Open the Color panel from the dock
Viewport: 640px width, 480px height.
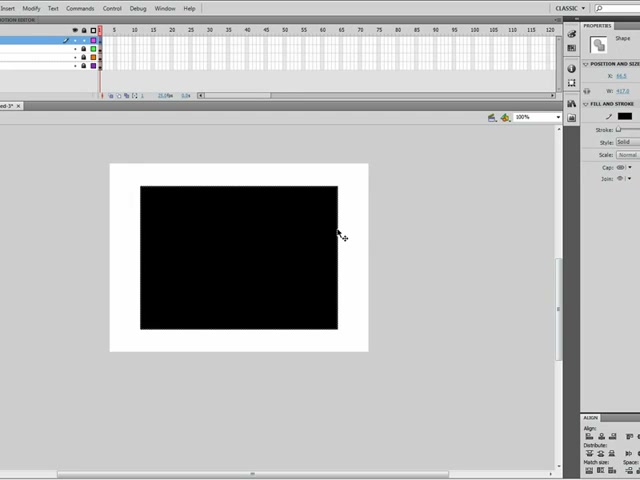[571, 34]
